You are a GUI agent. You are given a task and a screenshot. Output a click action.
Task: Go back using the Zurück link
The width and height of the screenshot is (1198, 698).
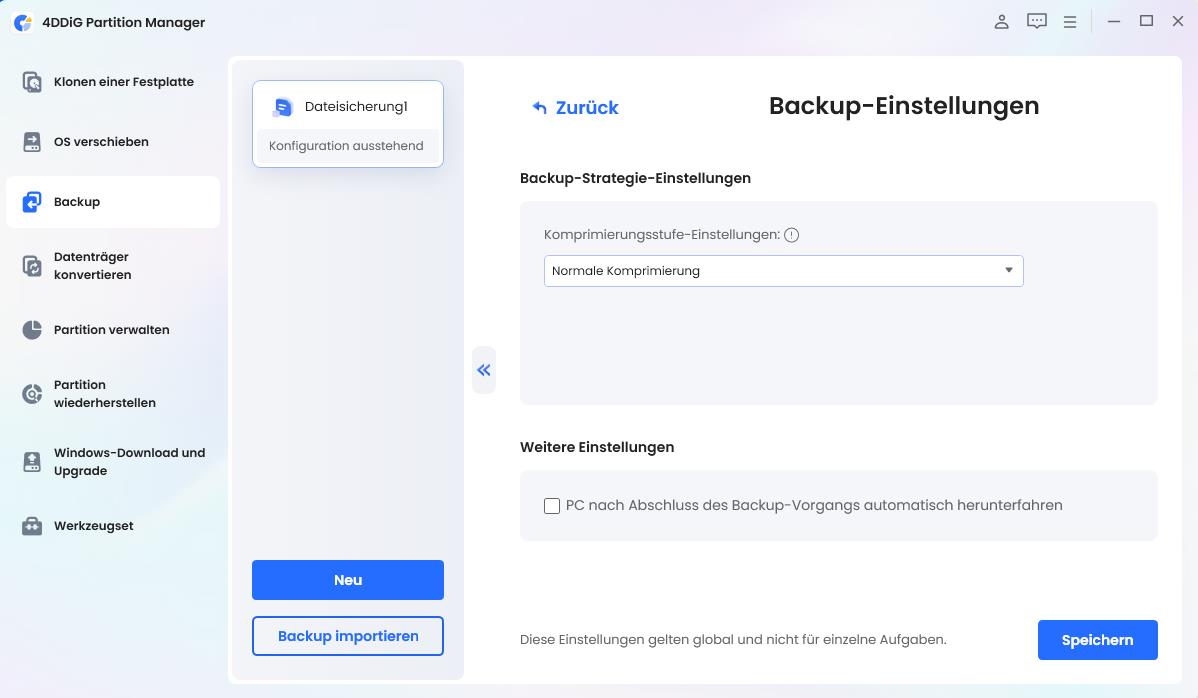click(x=575, y=106)
